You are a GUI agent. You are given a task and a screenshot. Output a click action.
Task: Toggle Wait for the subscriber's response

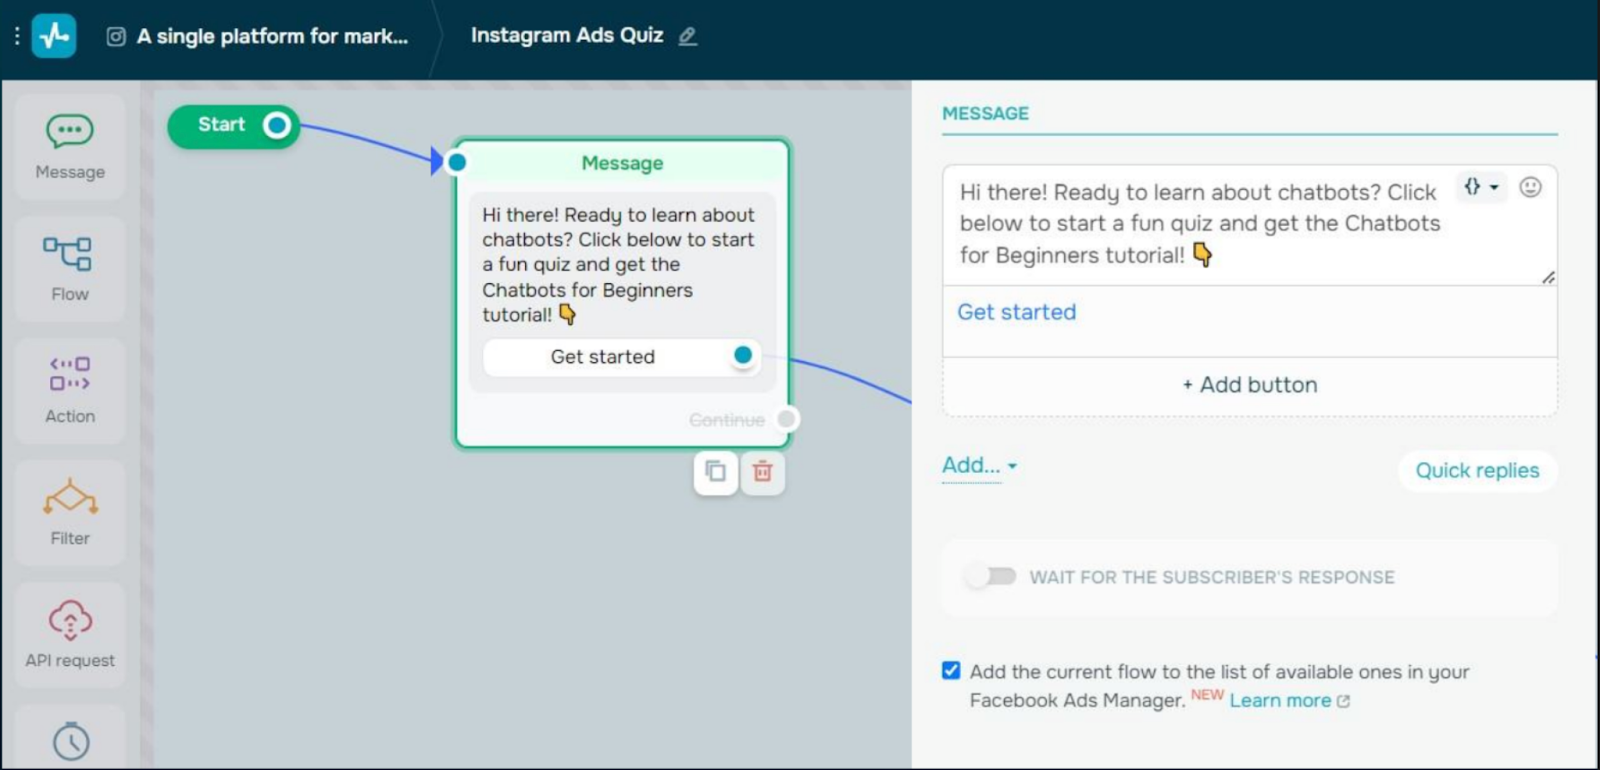991,576
